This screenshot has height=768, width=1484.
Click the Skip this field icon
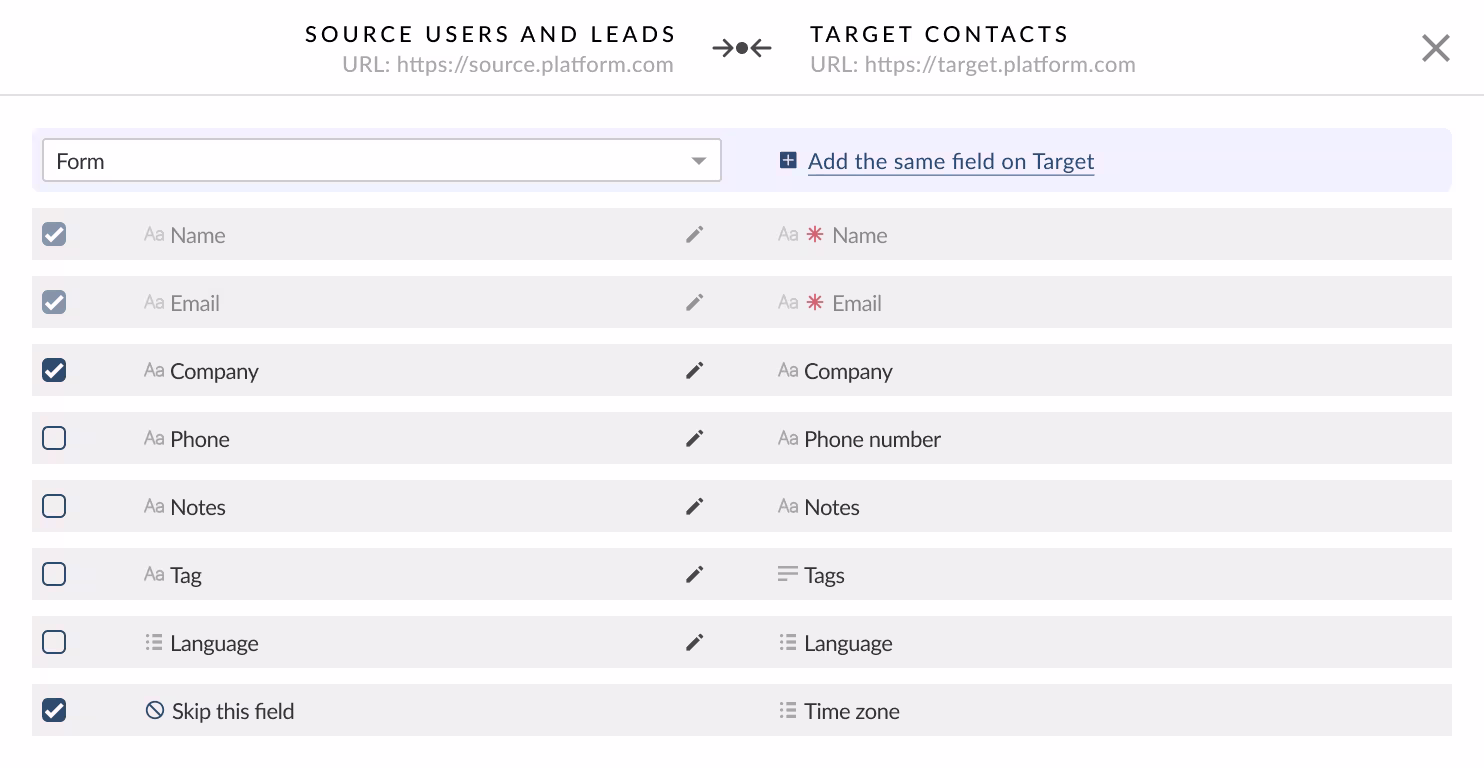(x=154, y=711)
